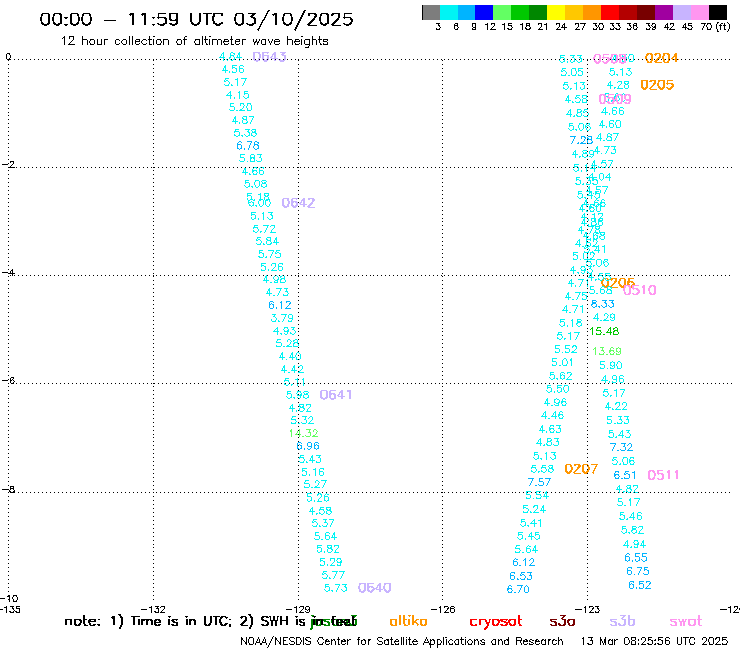The width and height of the screenshot is (740, 650).
Task: Click the pink 70 ft legend swatch
Action: [699, 12]
